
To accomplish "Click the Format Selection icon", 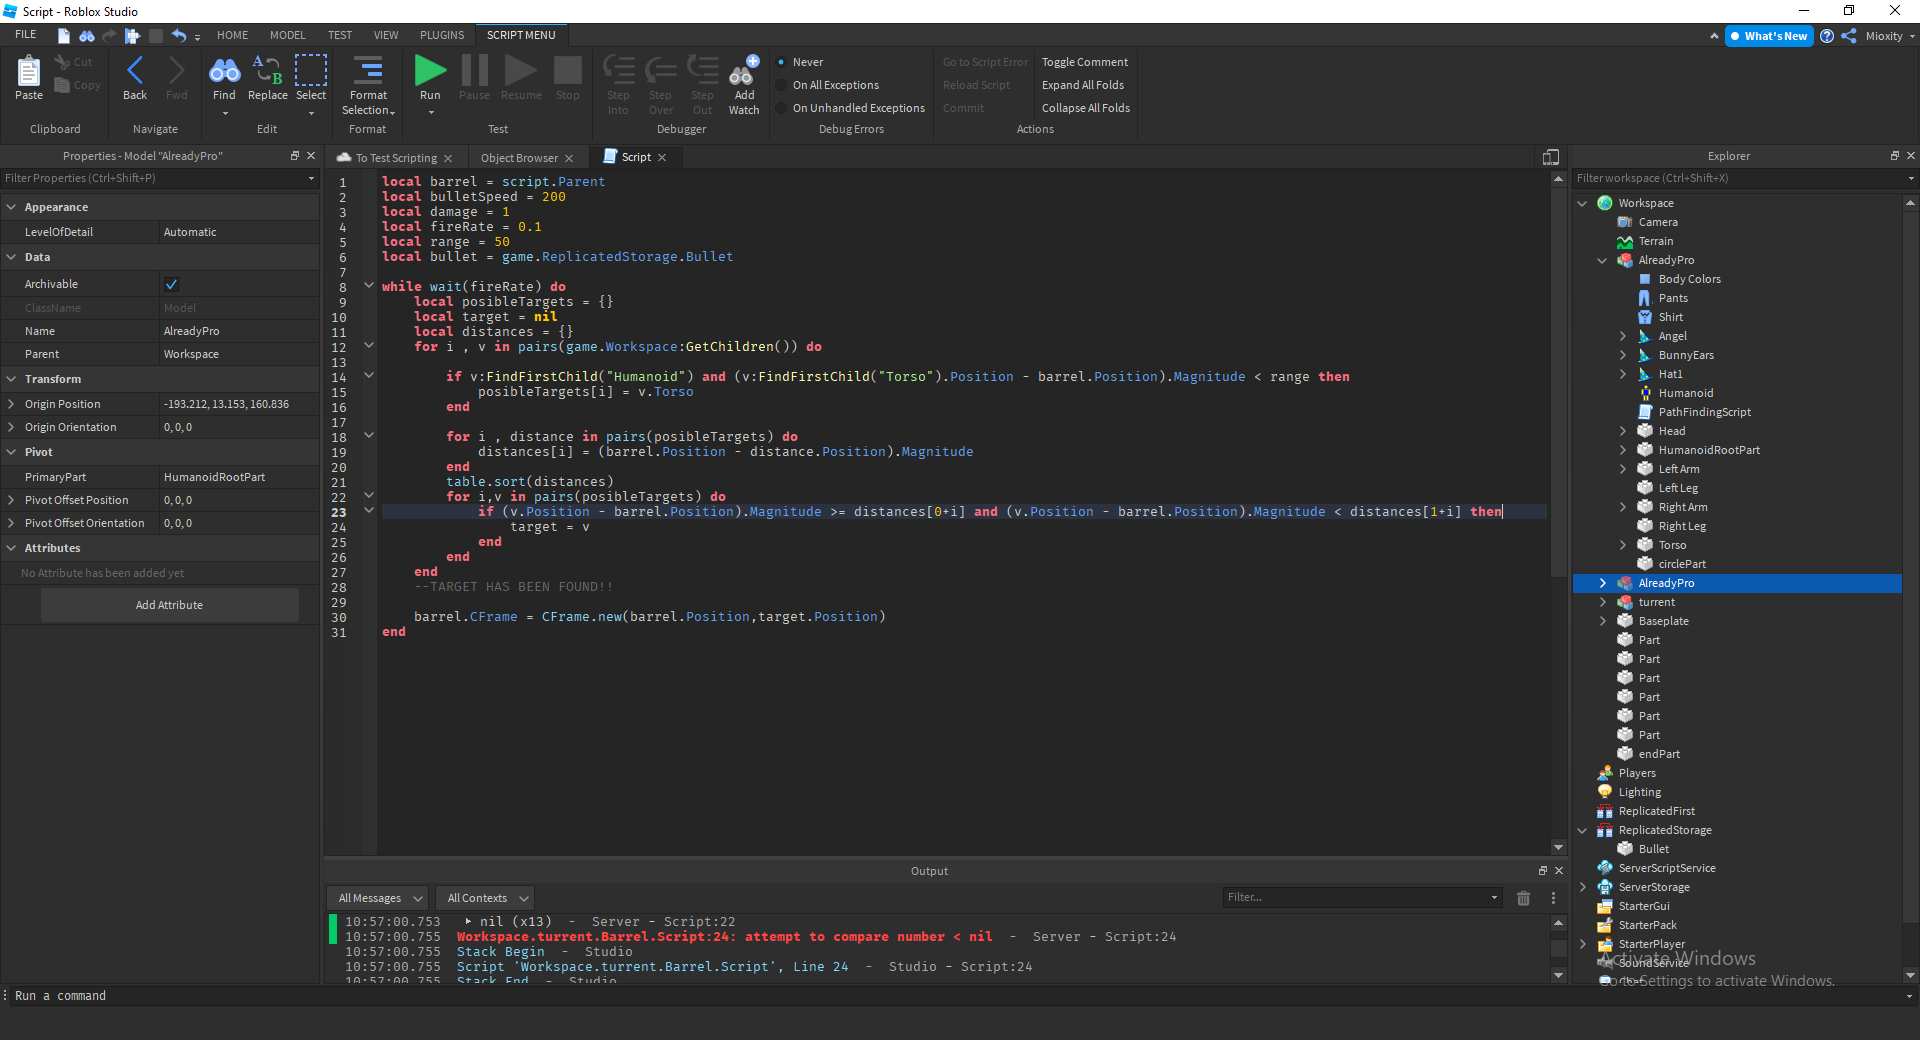I will pyautogui.click(x=368, y=72).
